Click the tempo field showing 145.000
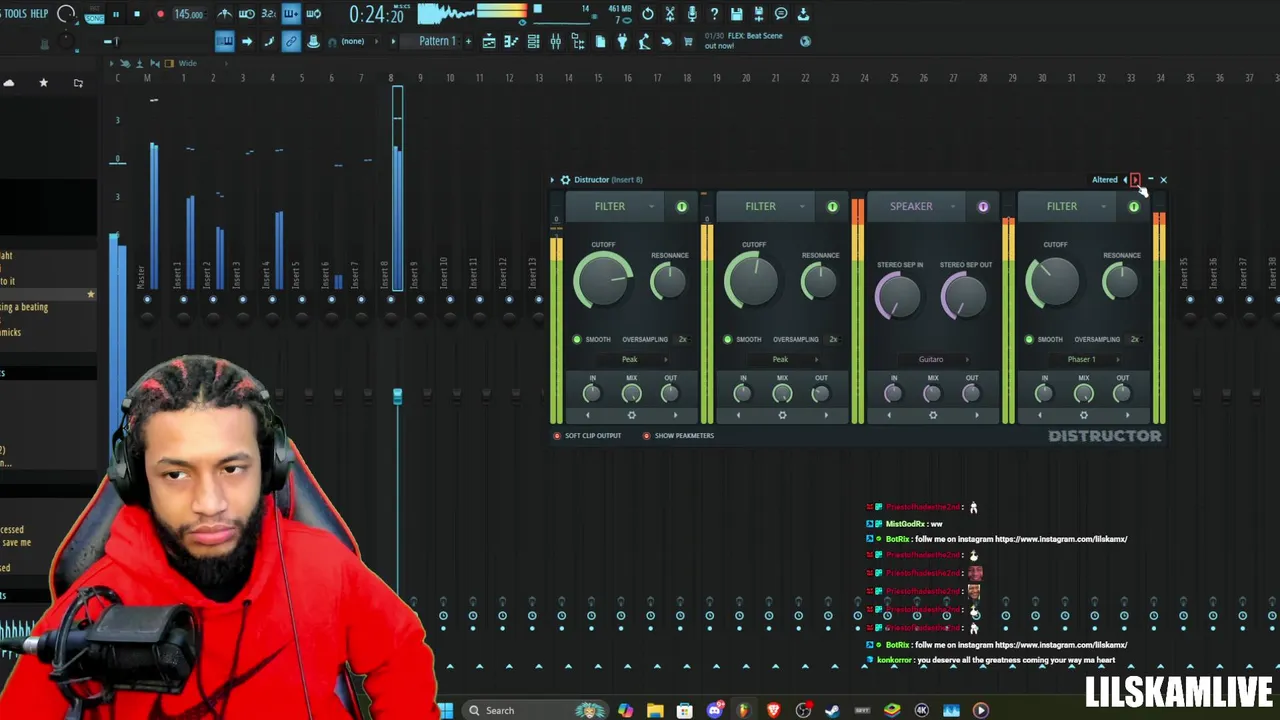Viewport: 1280px width, 720px height. tap(188, 14)
